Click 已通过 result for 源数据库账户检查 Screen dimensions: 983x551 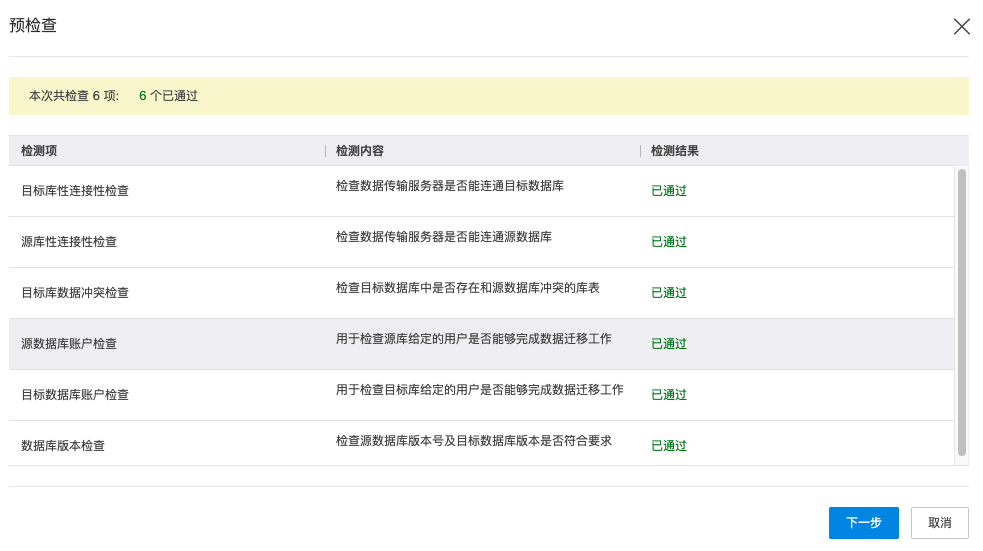(x=669, y=344)
